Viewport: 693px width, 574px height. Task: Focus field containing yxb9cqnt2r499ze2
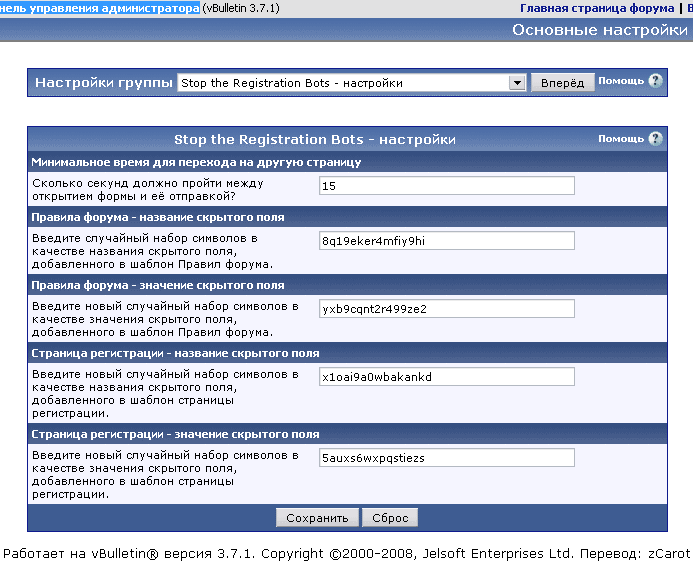pos(447,308)
